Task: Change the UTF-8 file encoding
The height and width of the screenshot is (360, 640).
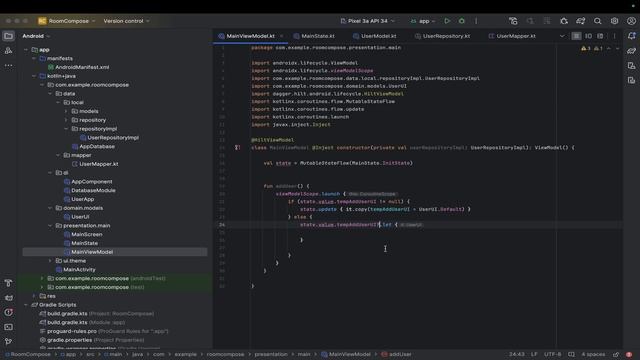Action: (x=553, y=354)
